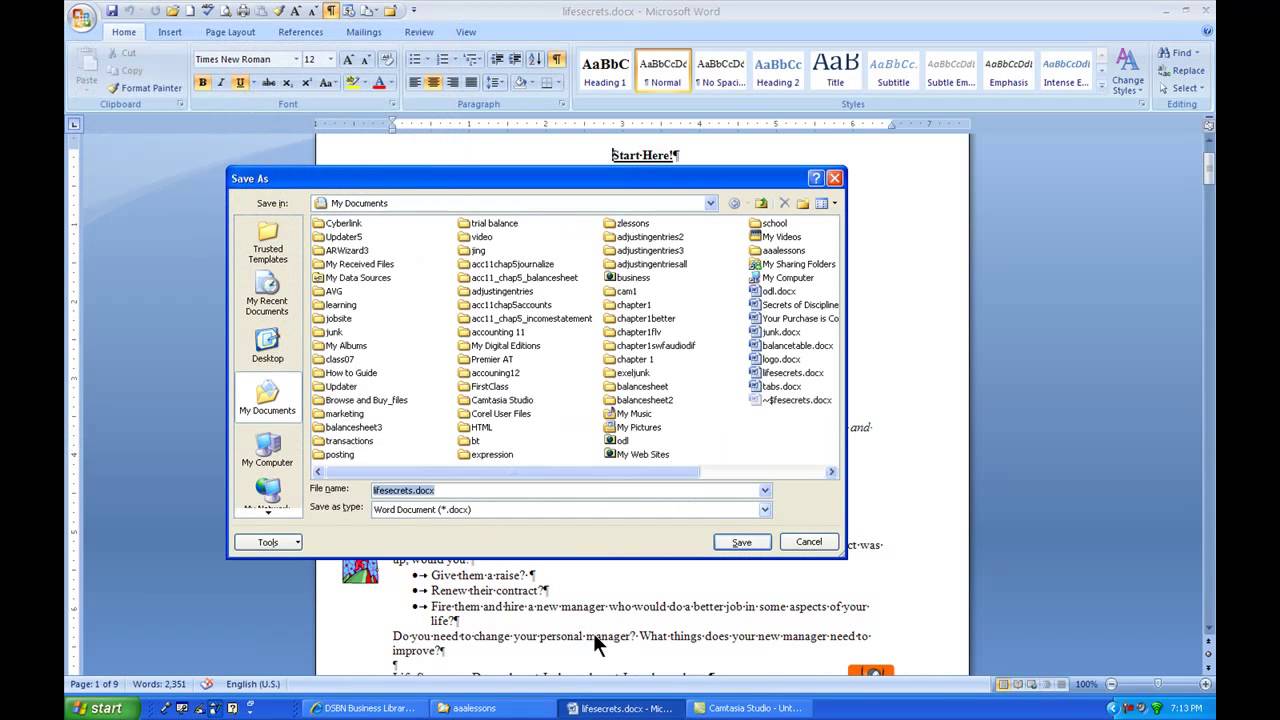Click the Format Painter button
Image resolution: width=1280 pixels, height=720 pixels.
[x=144, y=88]
